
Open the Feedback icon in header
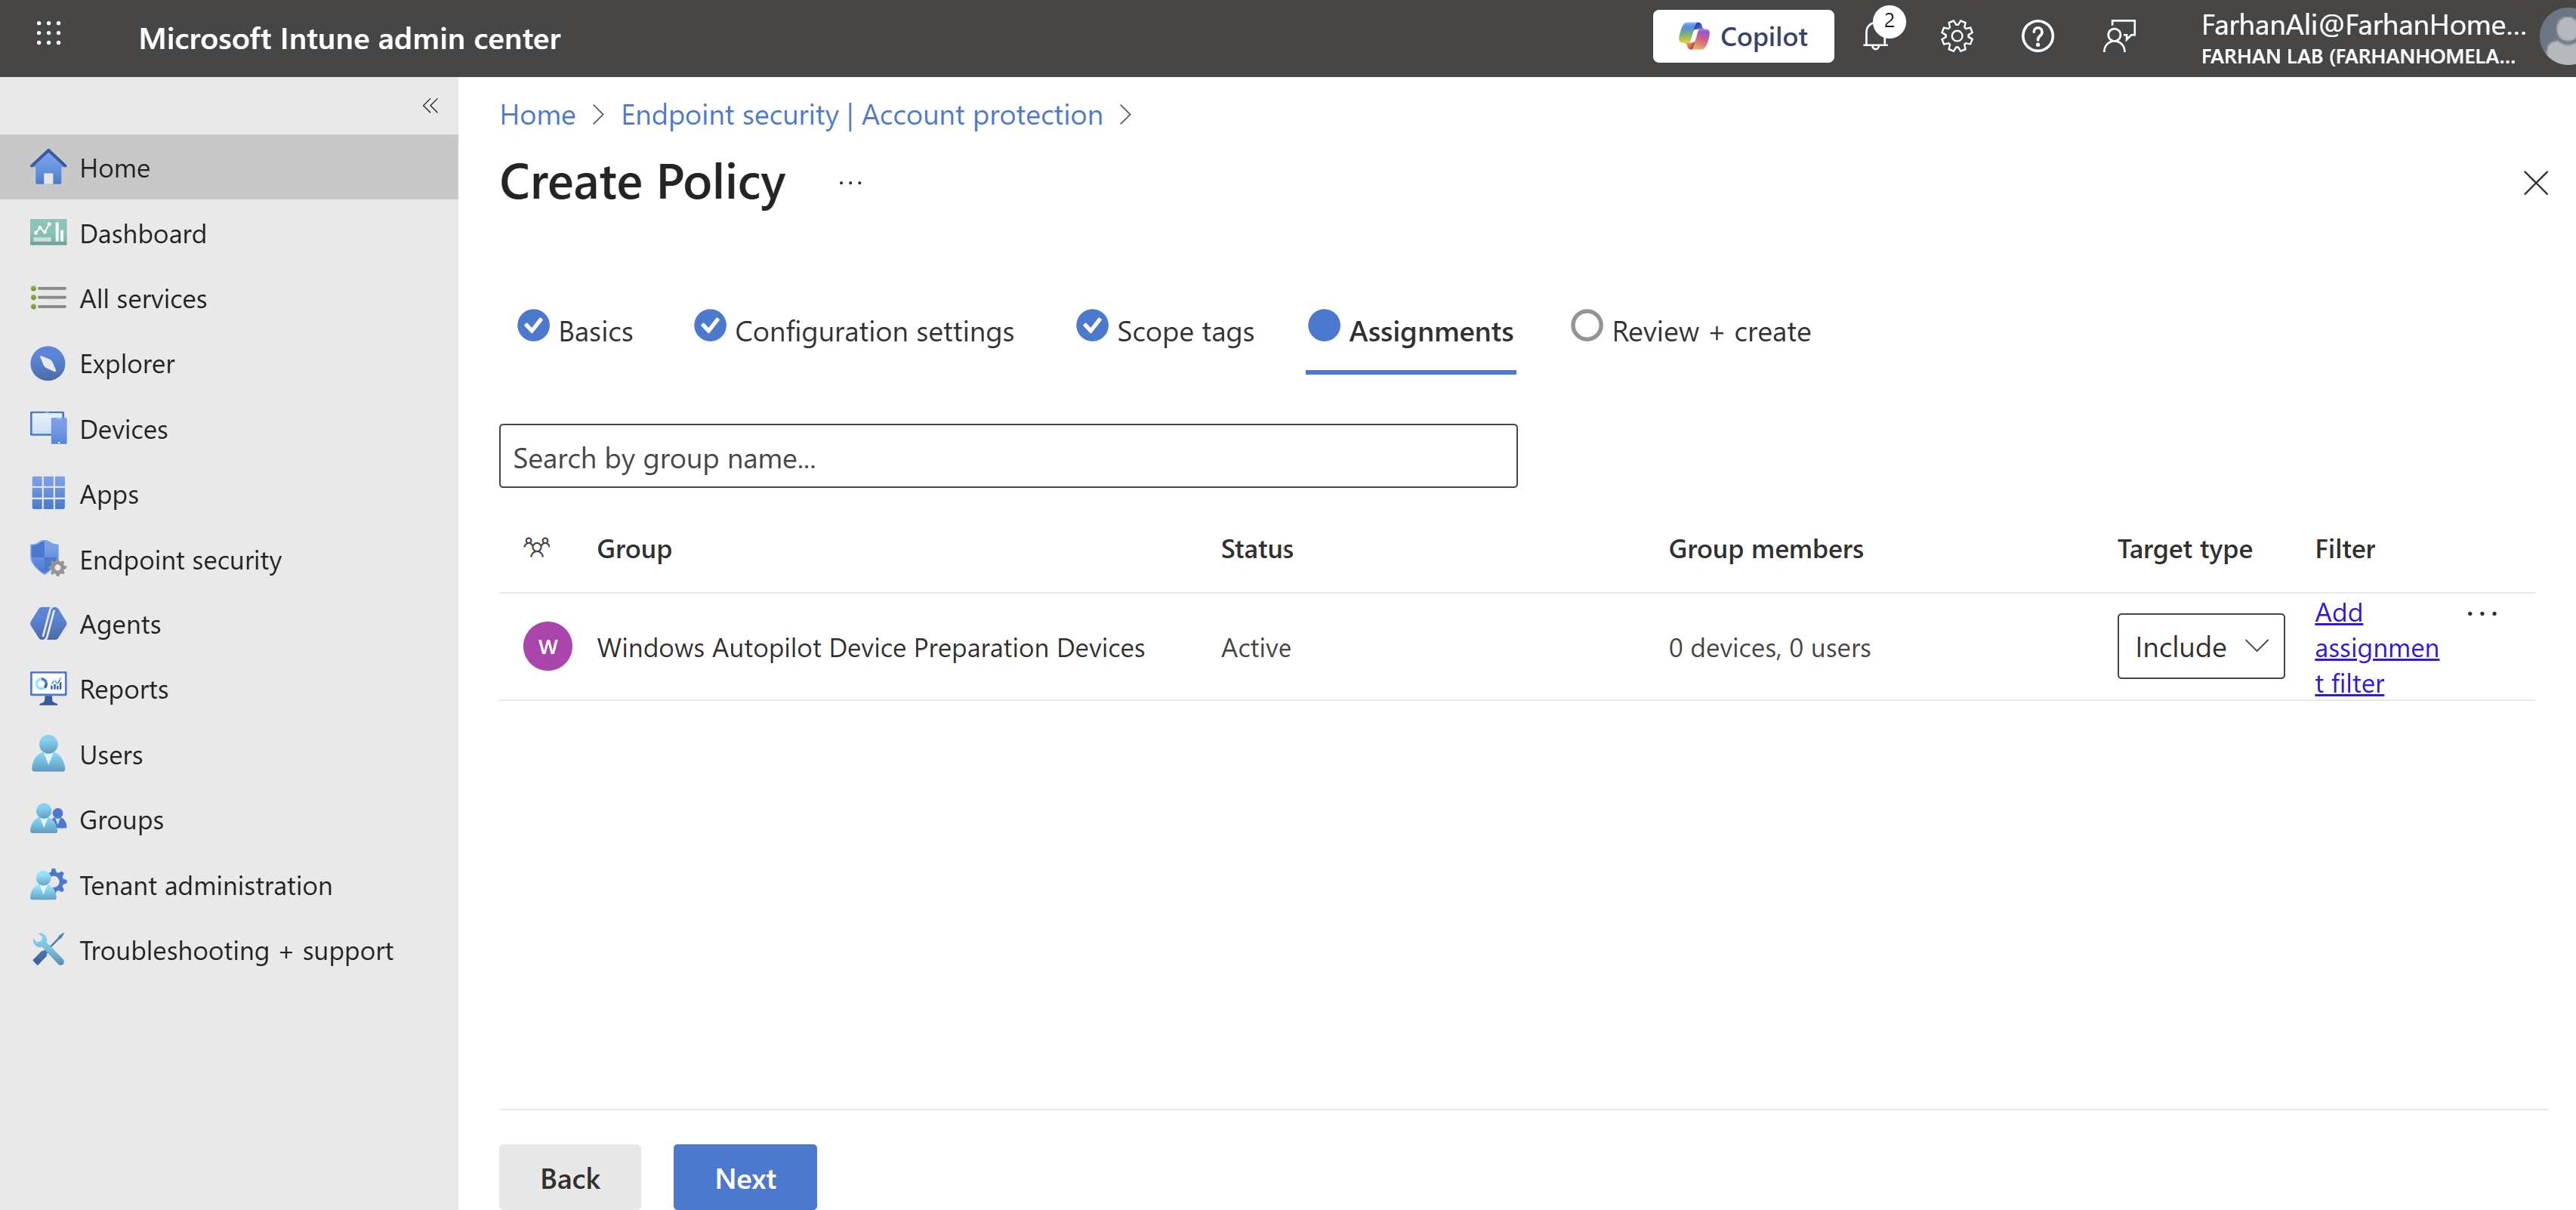tap(2118, 37)
